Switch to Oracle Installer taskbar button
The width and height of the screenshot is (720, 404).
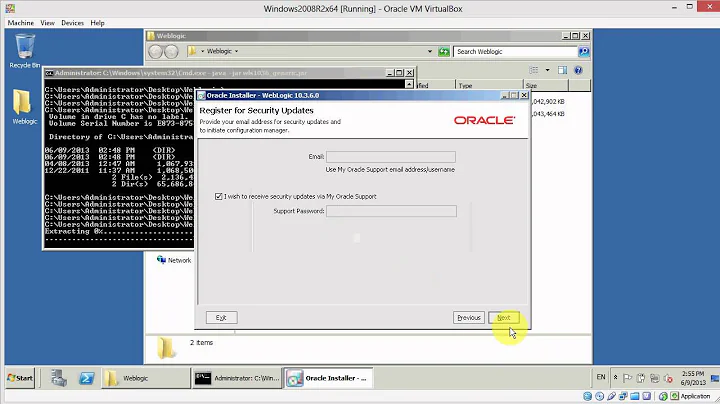pyautogui.click(x=328, y=378)
